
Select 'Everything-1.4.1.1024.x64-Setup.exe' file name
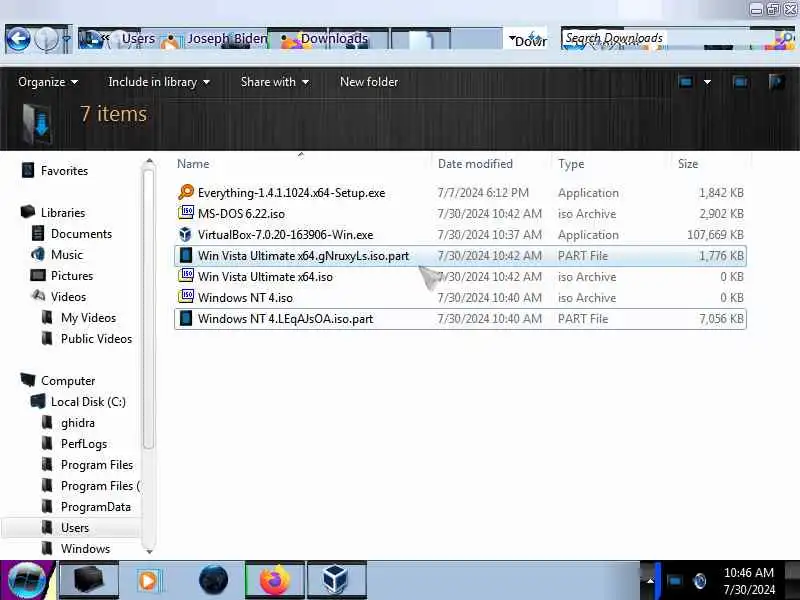click(291, 193)
